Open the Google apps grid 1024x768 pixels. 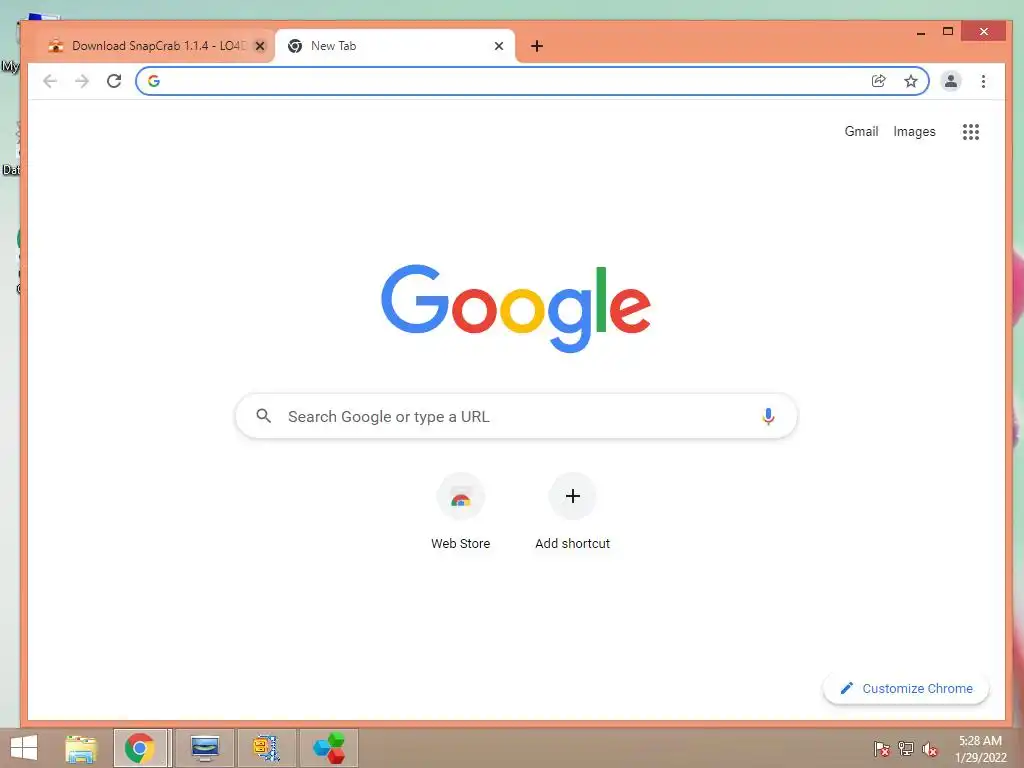(971, 132)
